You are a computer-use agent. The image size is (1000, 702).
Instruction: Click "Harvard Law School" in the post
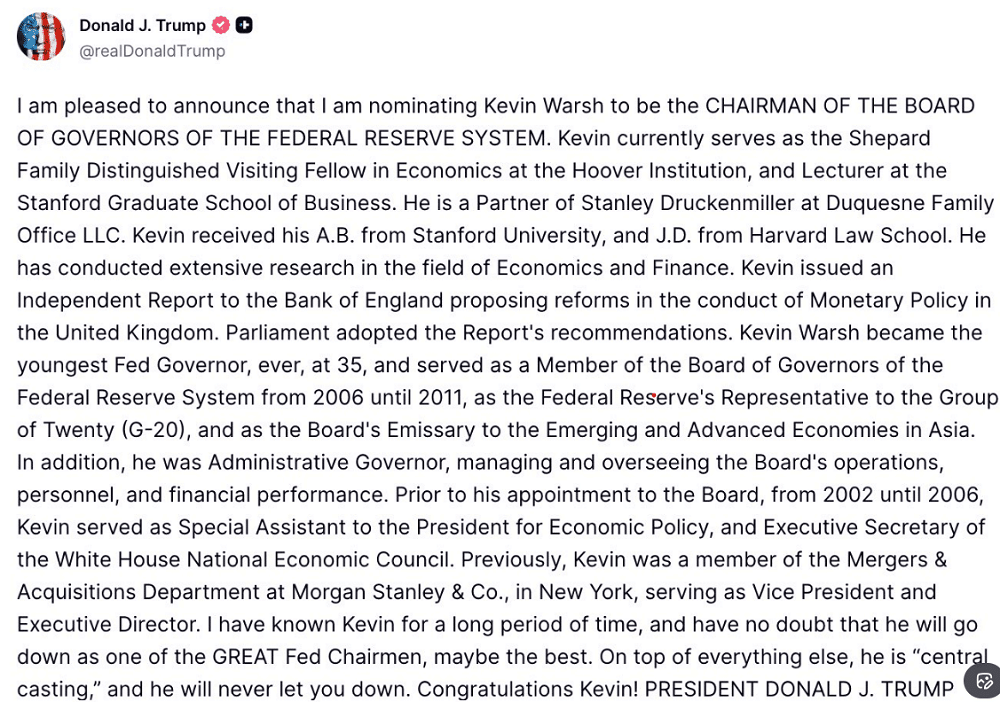tap(866, 236)
